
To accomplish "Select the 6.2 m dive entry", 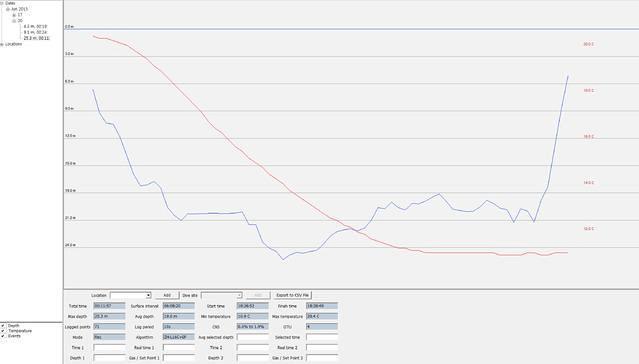I will pyautogui.click(x=35, y=26).
